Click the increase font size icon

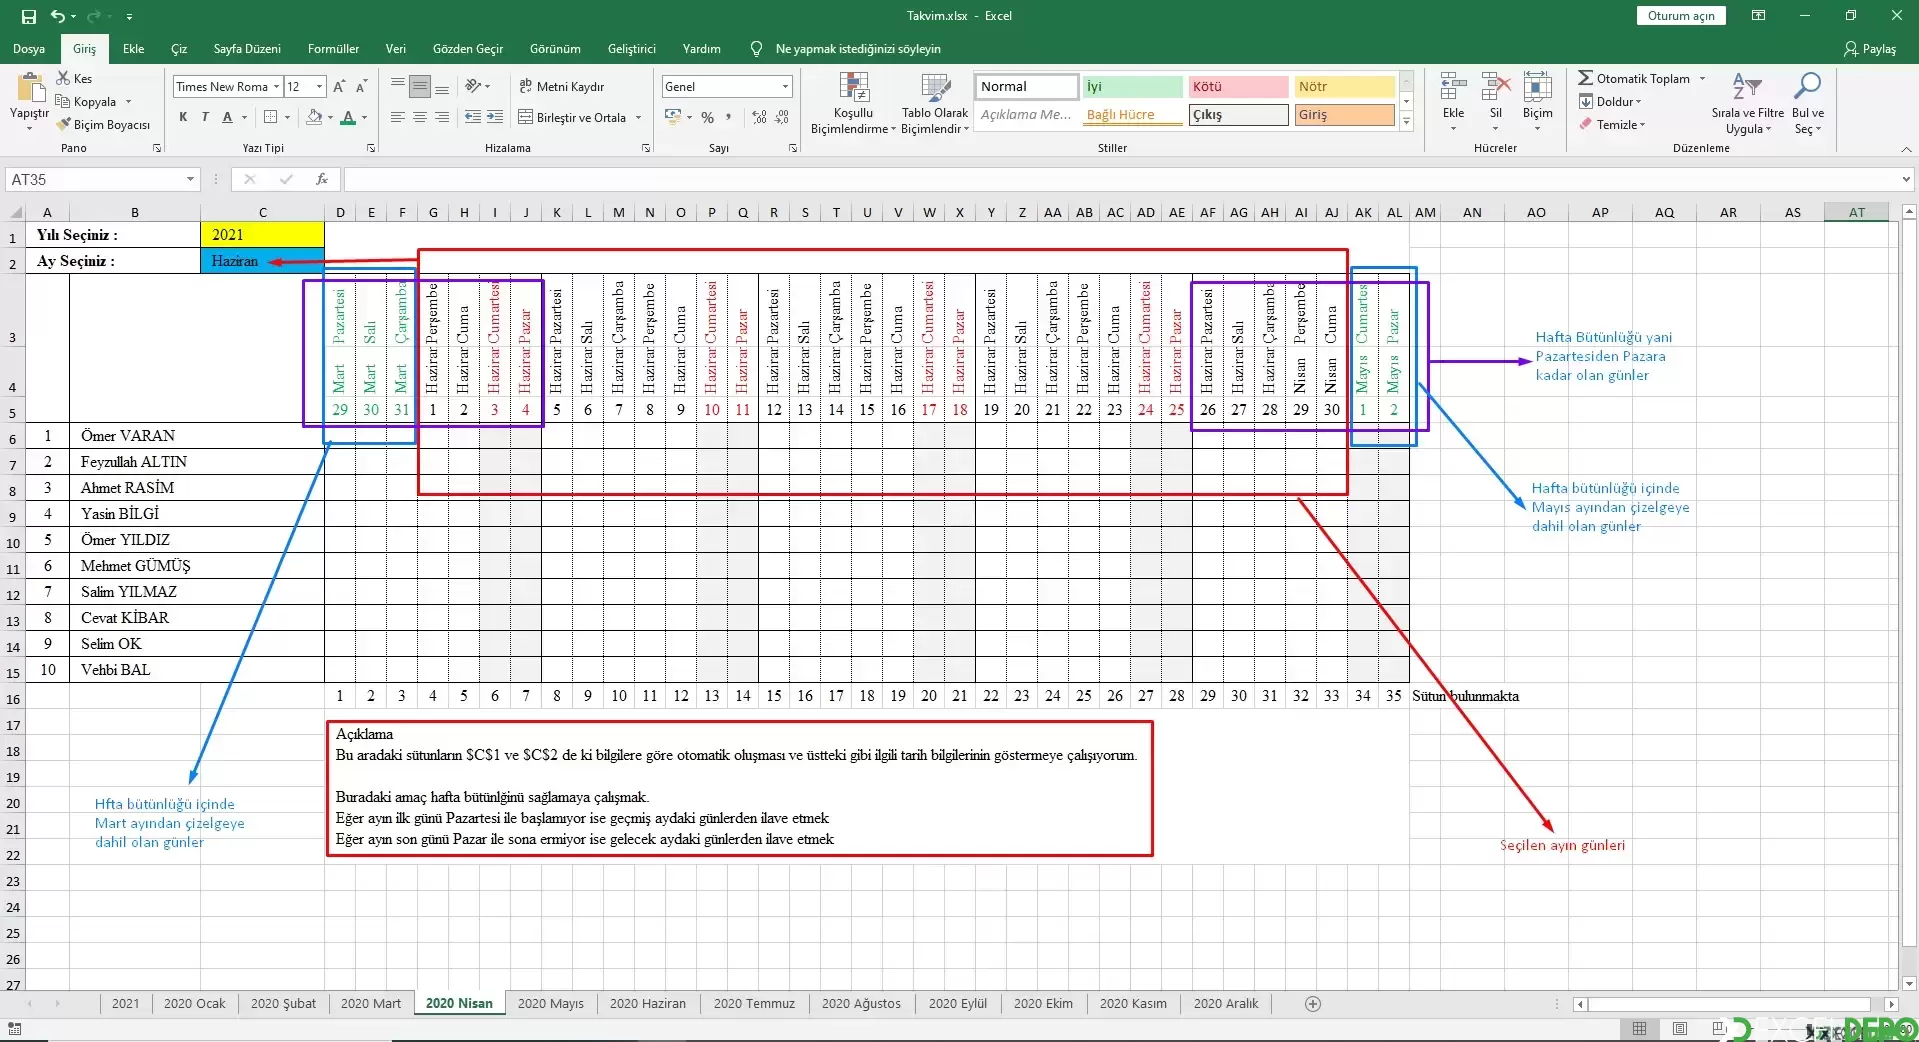341,86
